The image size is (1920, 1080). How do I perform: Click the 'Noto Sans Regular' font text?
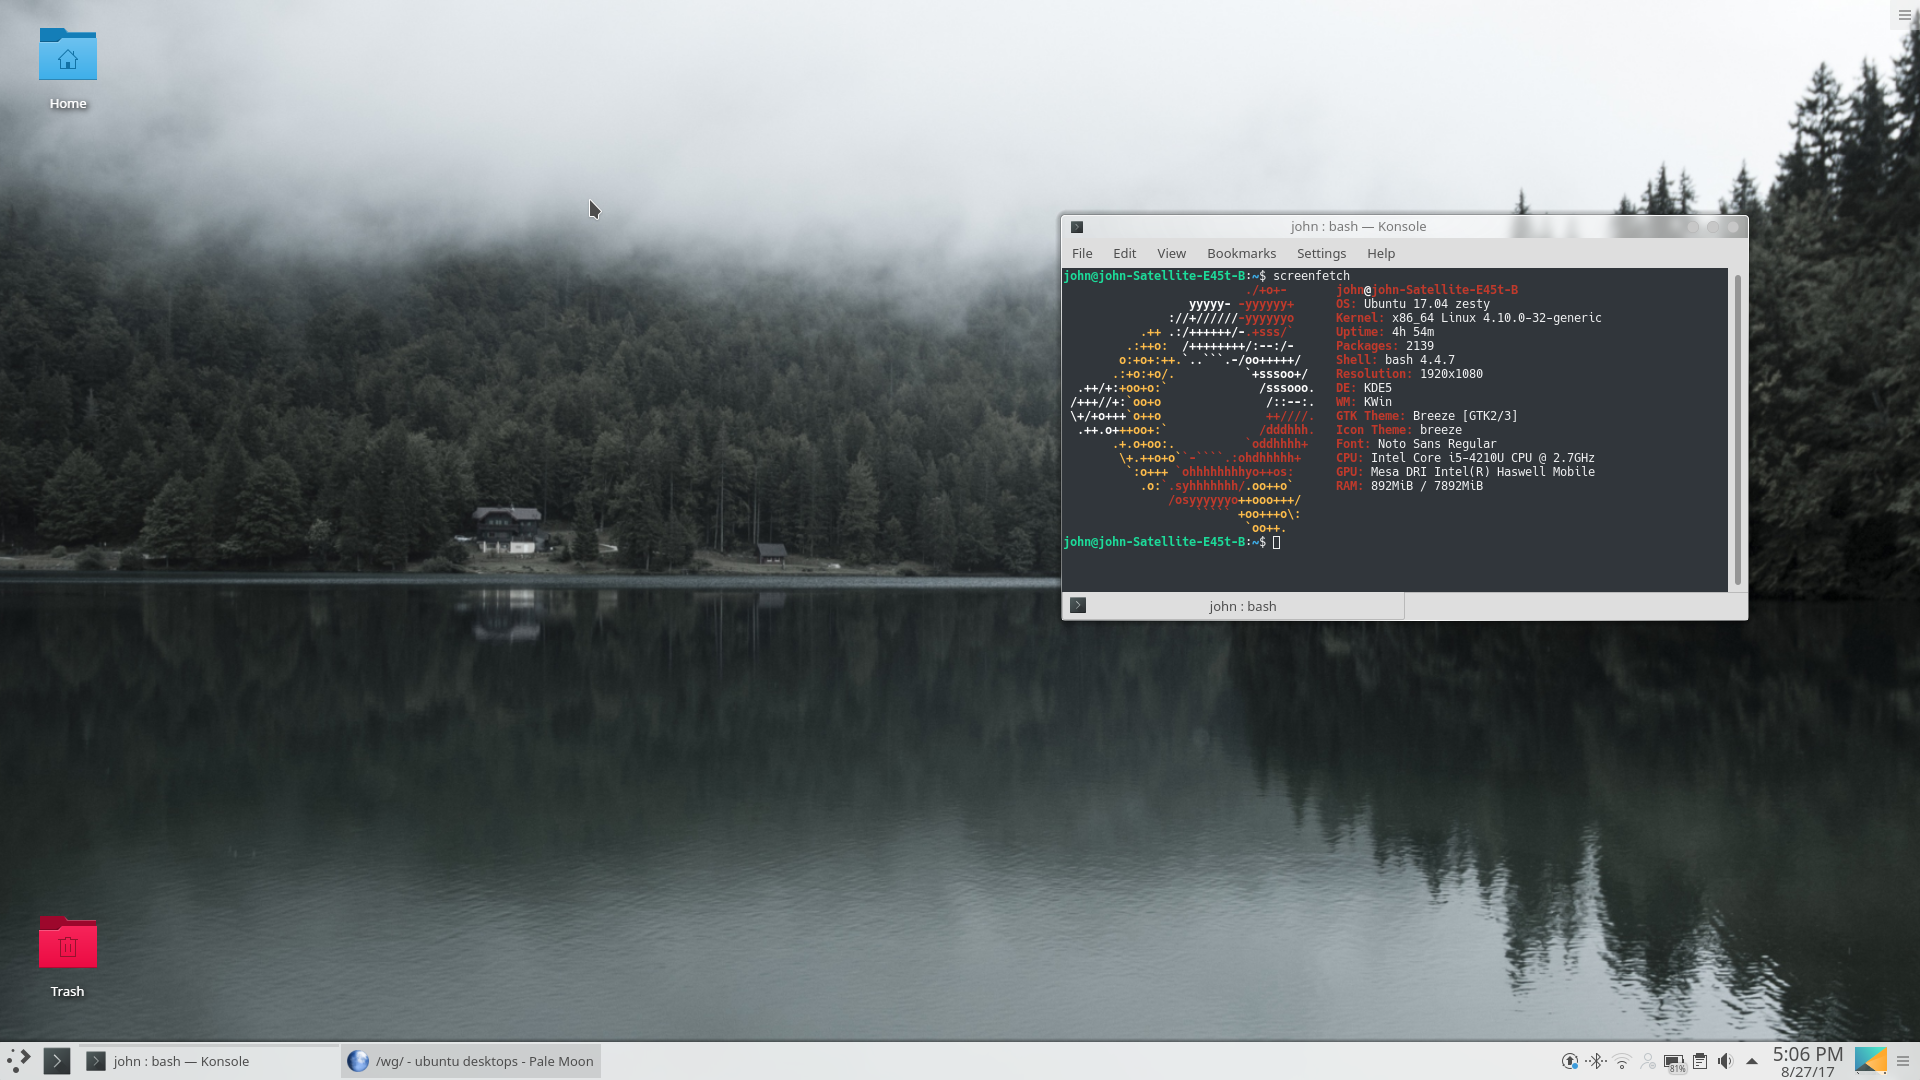(1437, 444)
